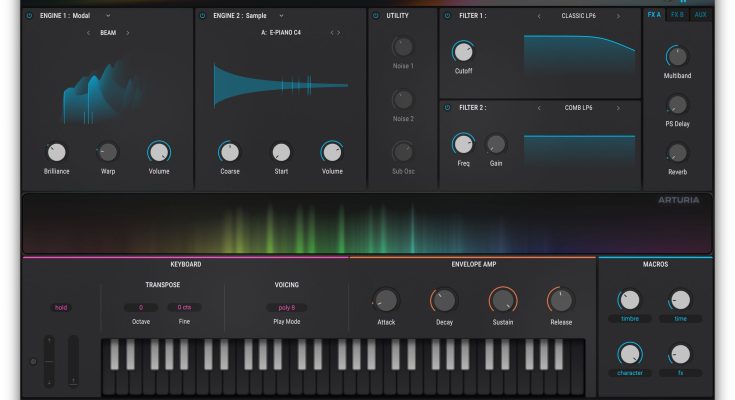Click the previous arrow beside BEAM
The width and height of the screenshot is (735, 400).
click(88, 33)
